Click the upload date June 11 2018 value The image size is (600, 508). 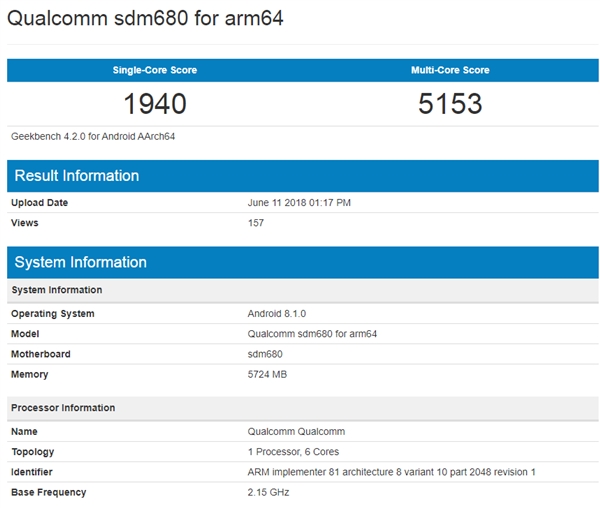pyautogui.click(x=299, y=203)
